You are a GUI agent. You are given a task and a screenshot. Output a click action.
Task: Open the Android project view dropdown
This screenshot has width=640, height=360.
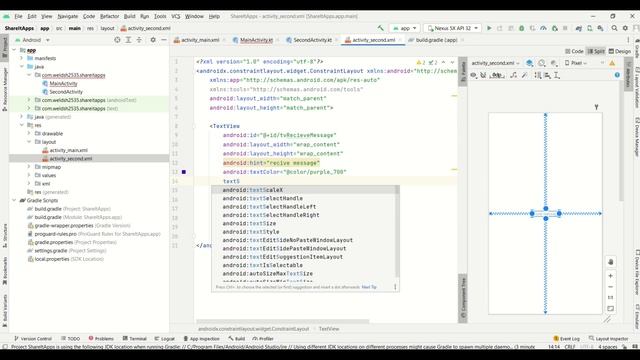tap(32, 40)
